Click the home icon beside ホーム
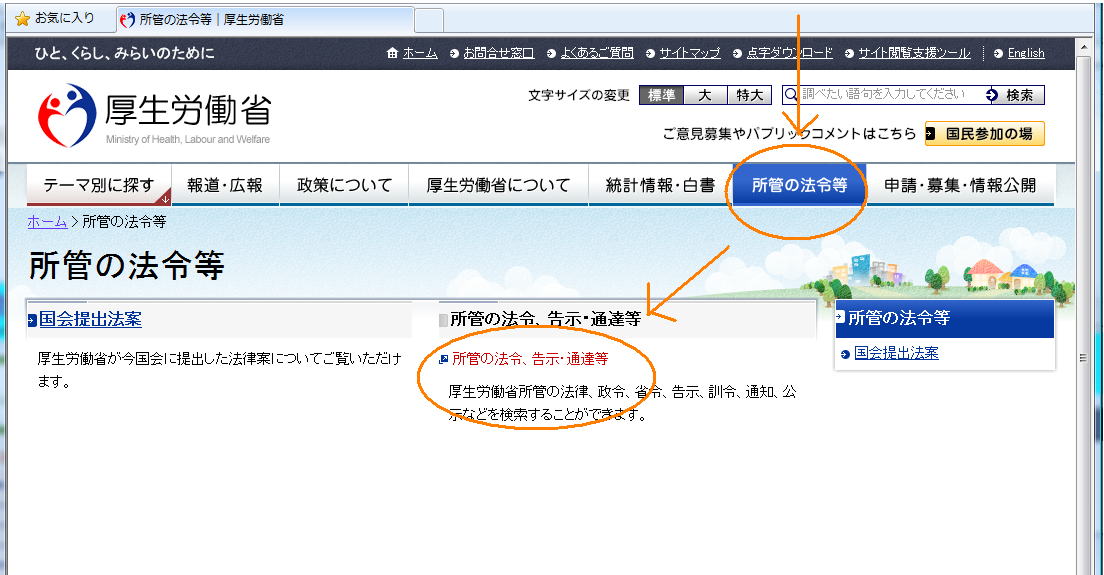Viewport: 1104px width, 575px height. tap(392, 53)
